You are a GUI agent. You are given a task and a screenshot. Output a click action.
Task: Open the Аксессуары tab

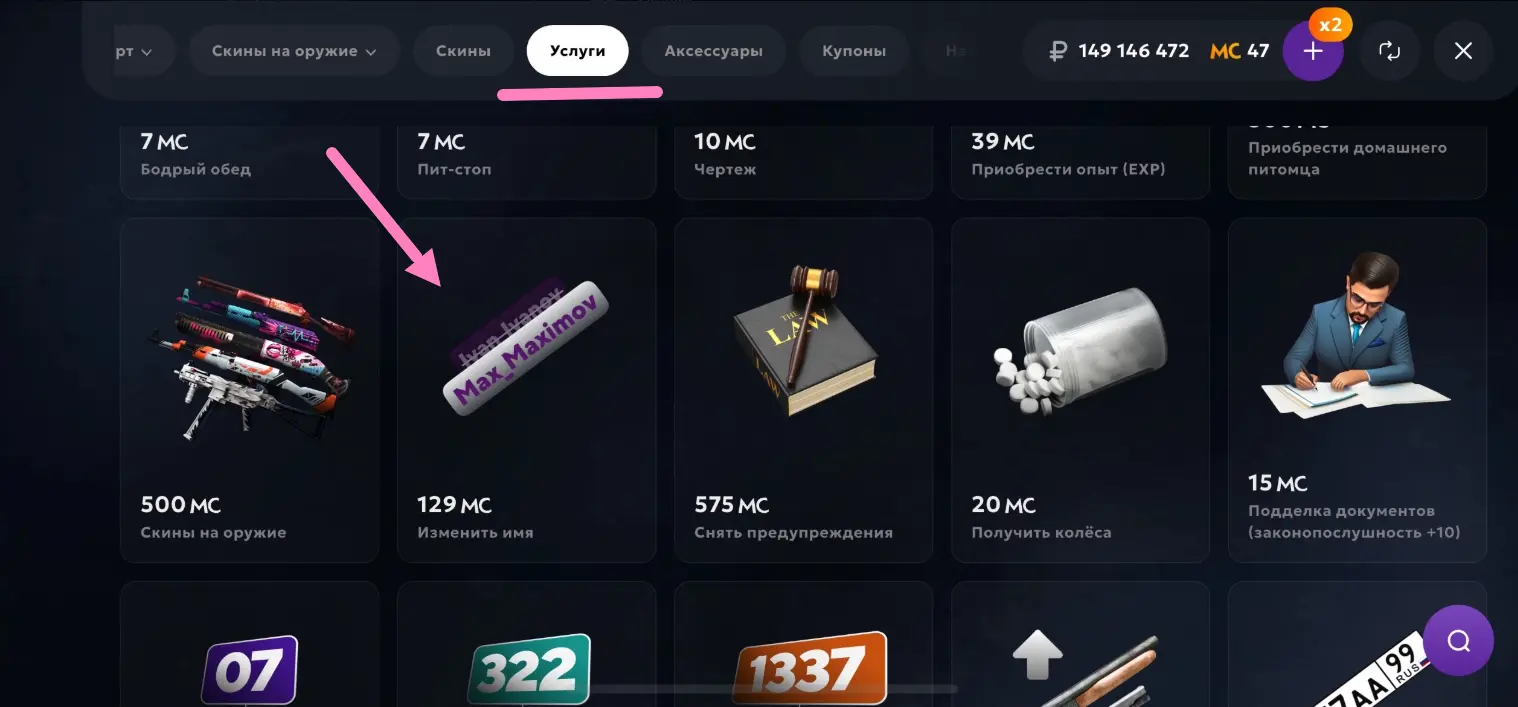click(x=713, y=51)
